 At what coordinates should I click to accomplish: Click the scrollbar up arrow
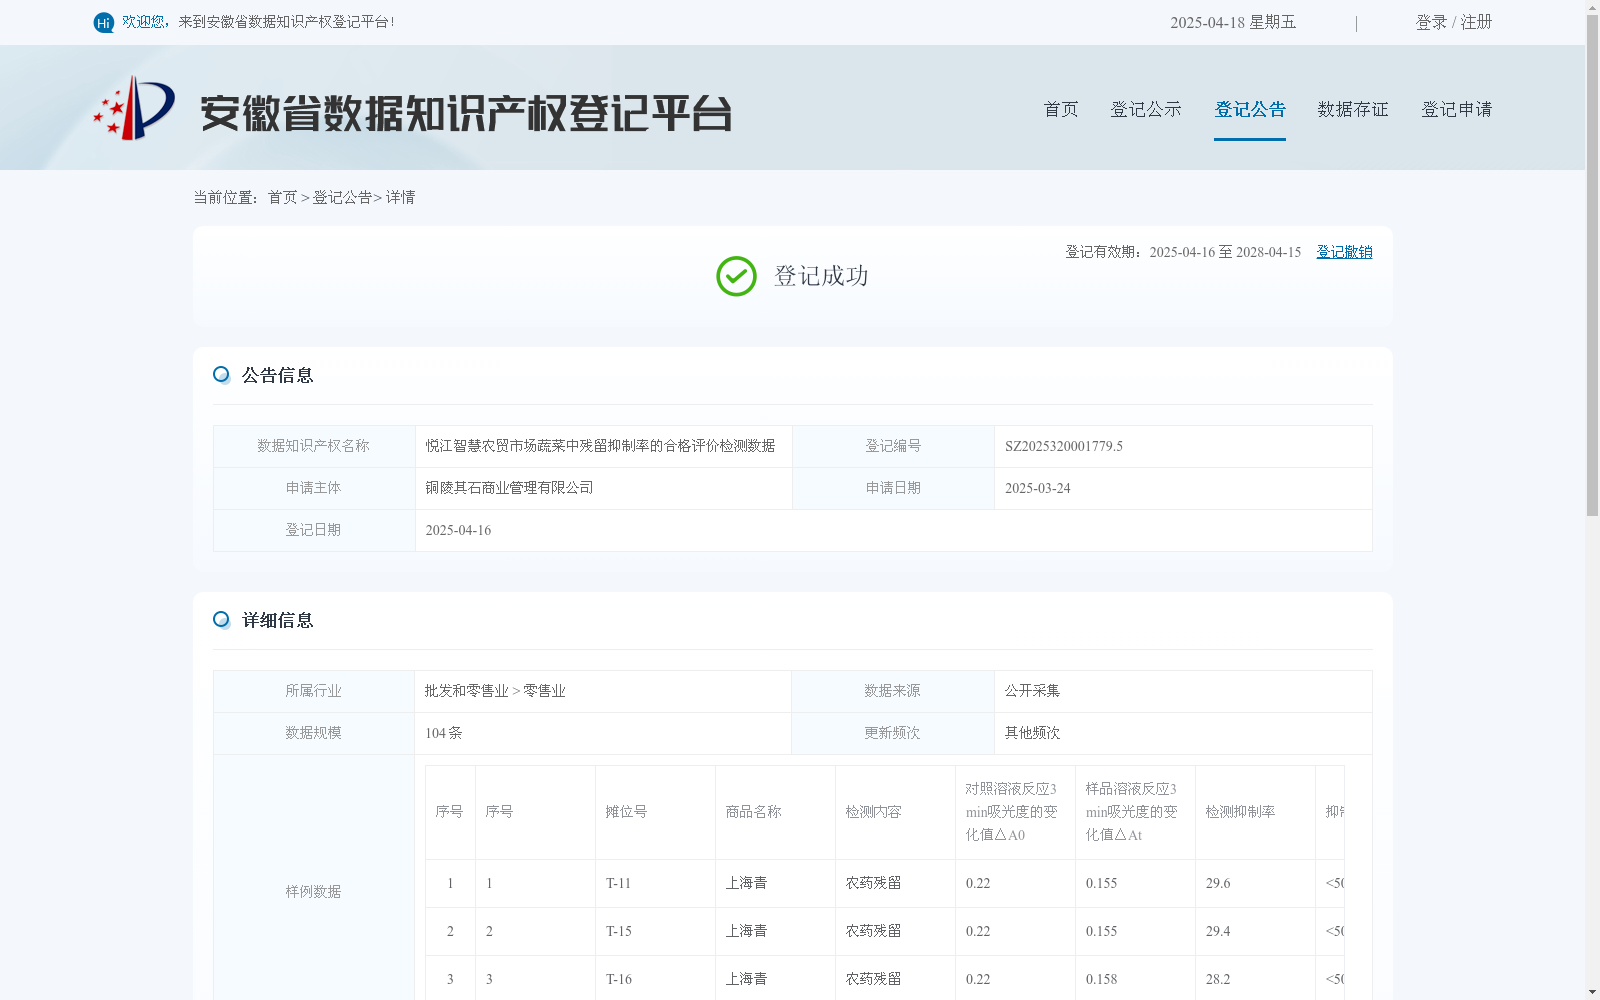coord(1592,7)
